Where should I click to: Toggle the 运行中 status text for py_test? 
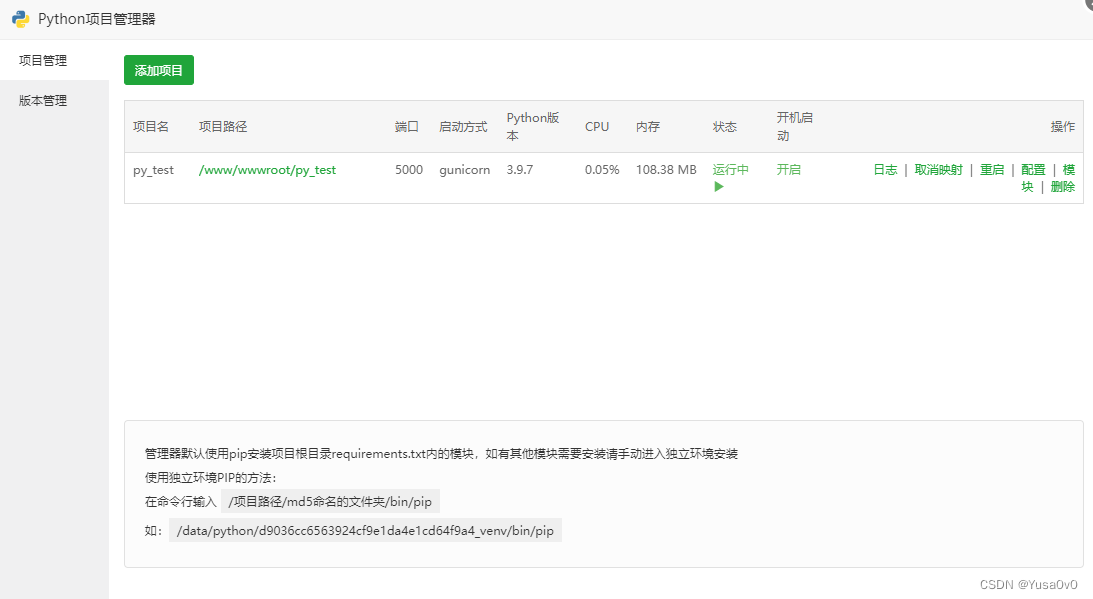(730, 170)
